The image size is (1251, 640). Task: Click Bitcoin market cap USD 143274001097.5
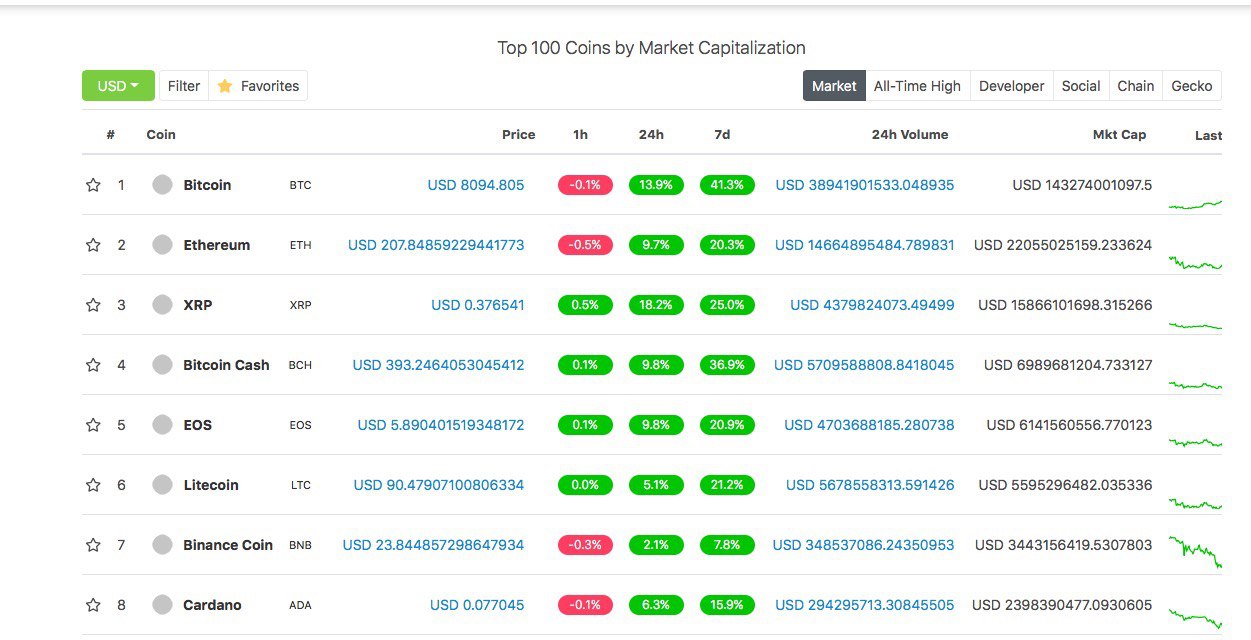(x=1082, y=185)
